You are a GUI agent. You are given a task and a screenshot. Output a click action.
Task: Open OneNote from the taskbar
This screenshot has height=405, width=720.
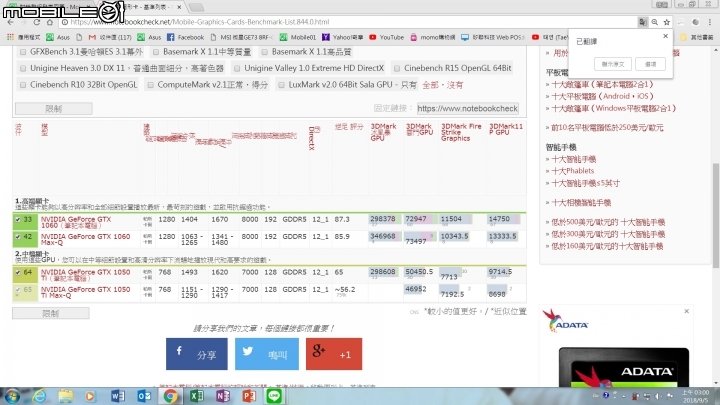point(223,396)
